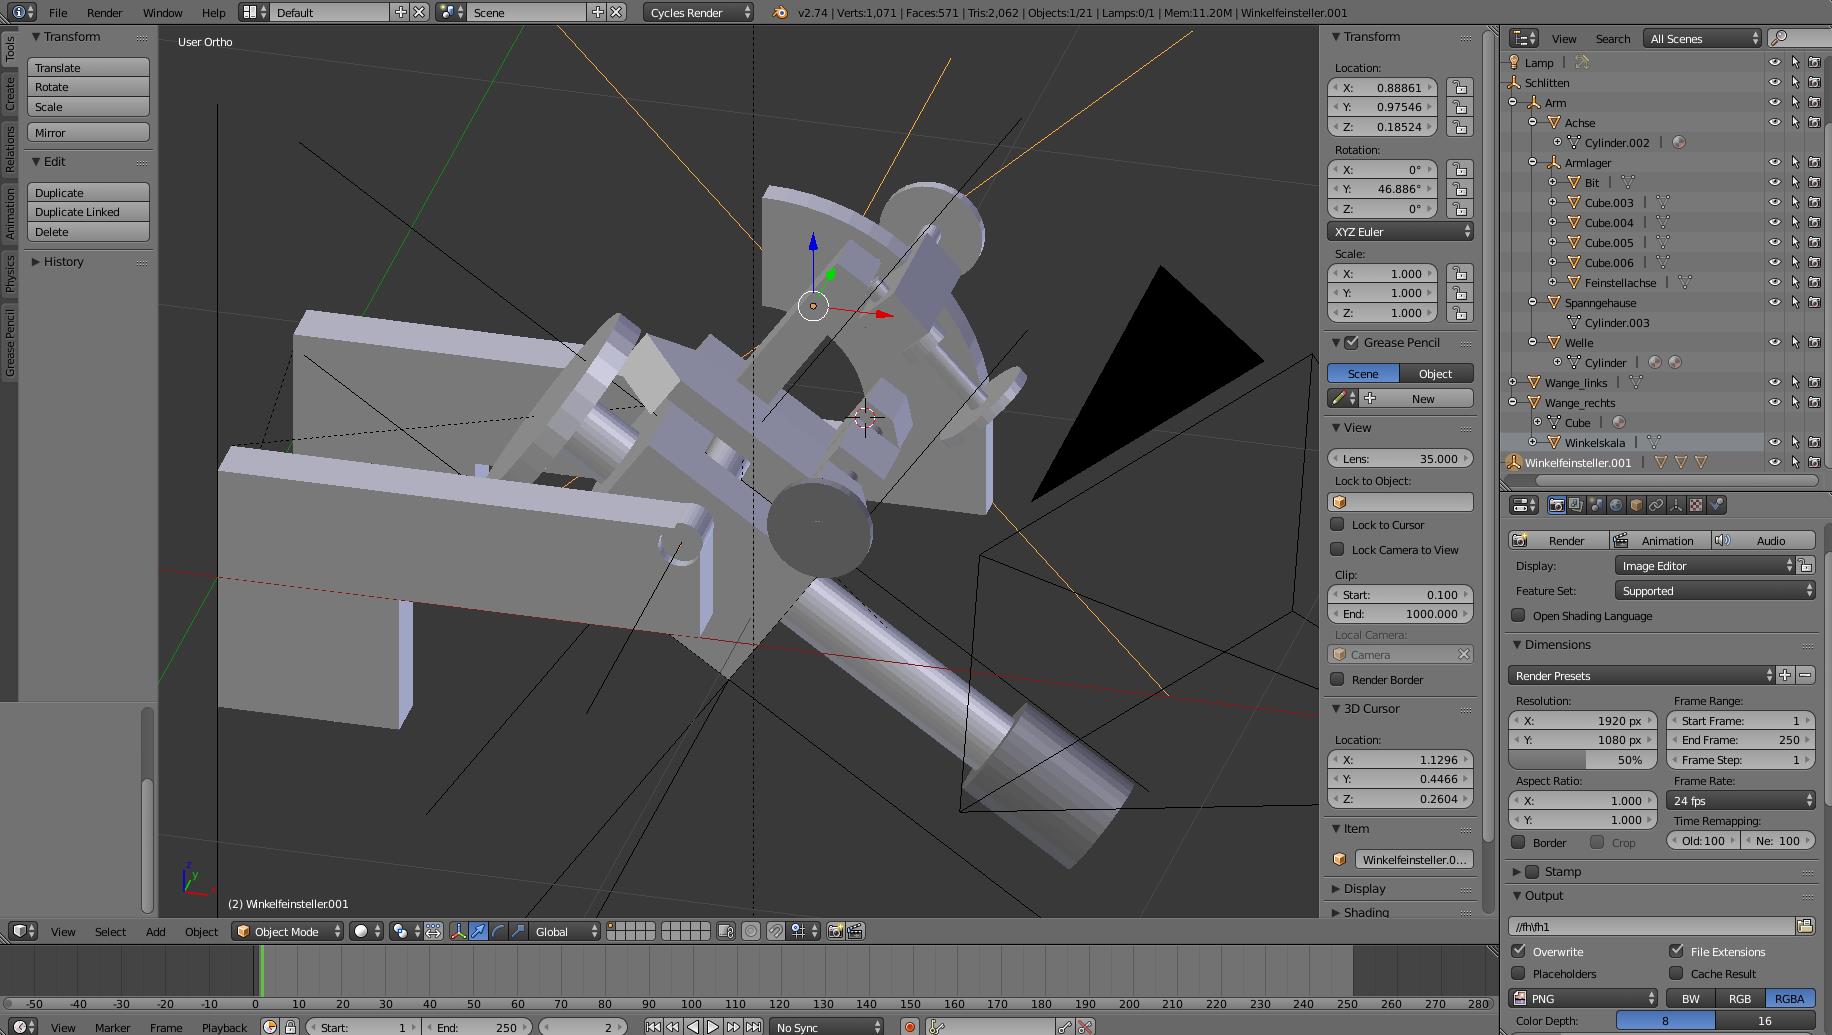This screenshot has height=1035, width=1832.
Task: Open the Physics properties tab
Action: pyautogui.click(x=1716, y=505)
